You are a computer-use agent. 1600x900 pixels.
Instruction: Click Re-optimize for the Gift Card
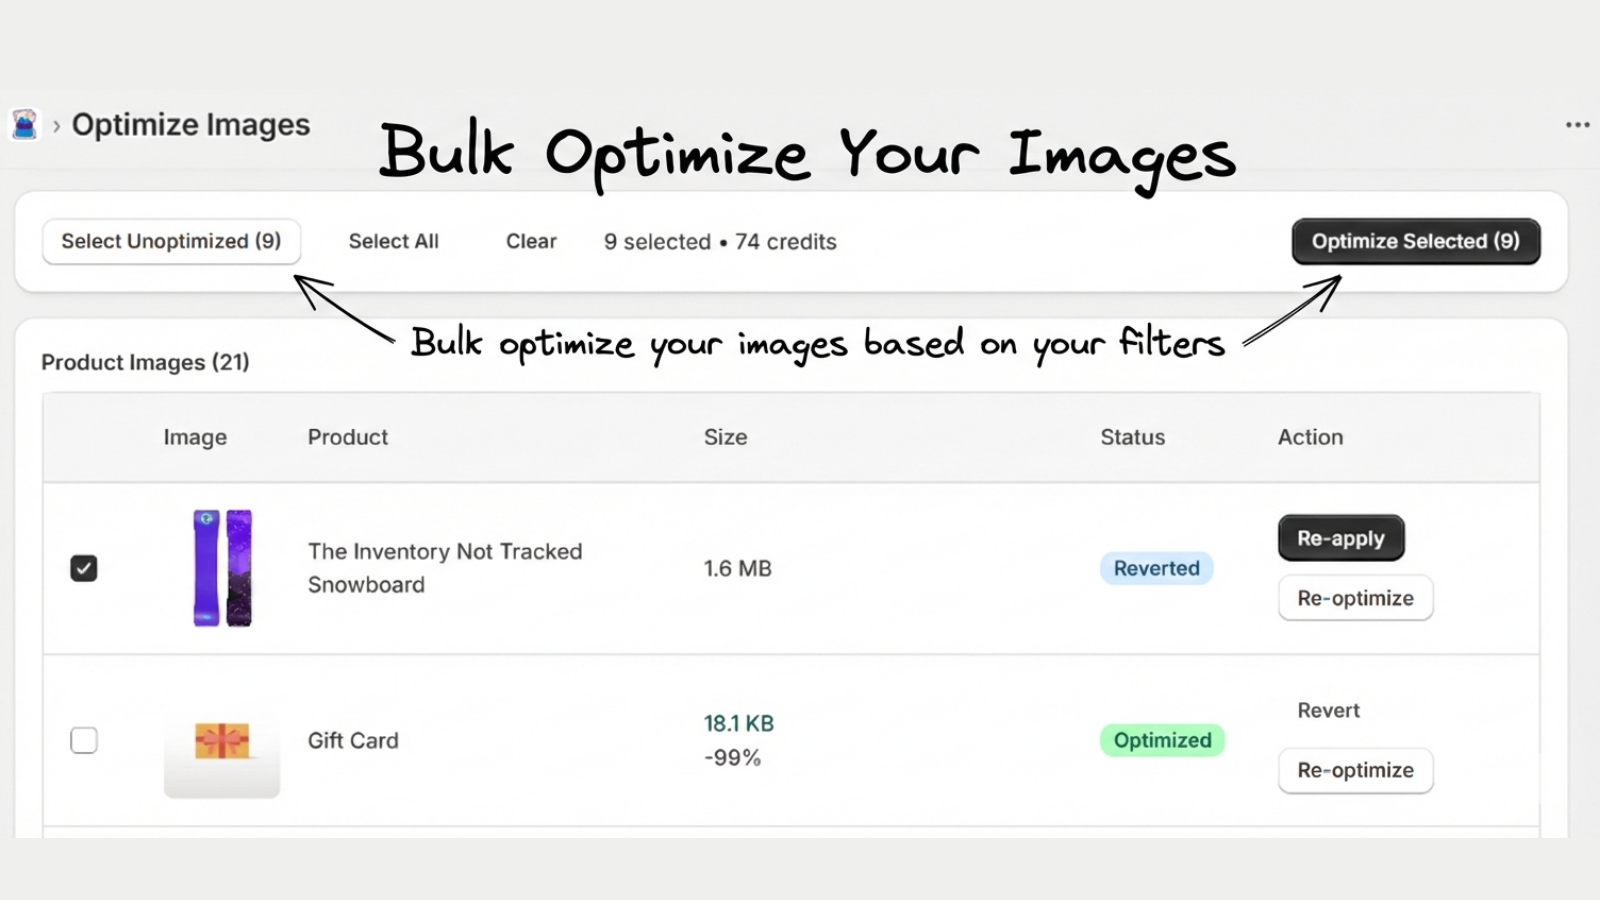pyautogui.click(x=1355, y=770)
